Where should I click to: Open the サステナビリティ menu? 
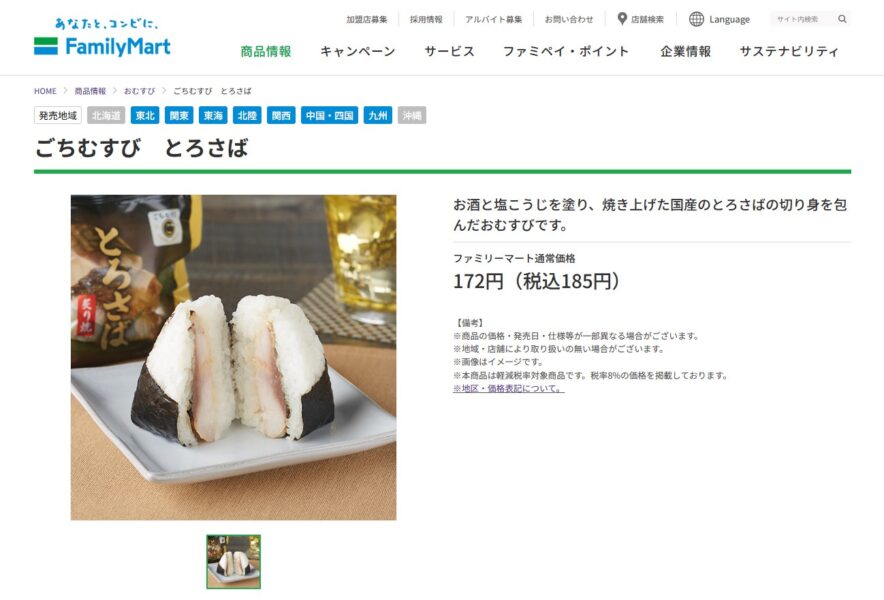(x=789, y=51)
